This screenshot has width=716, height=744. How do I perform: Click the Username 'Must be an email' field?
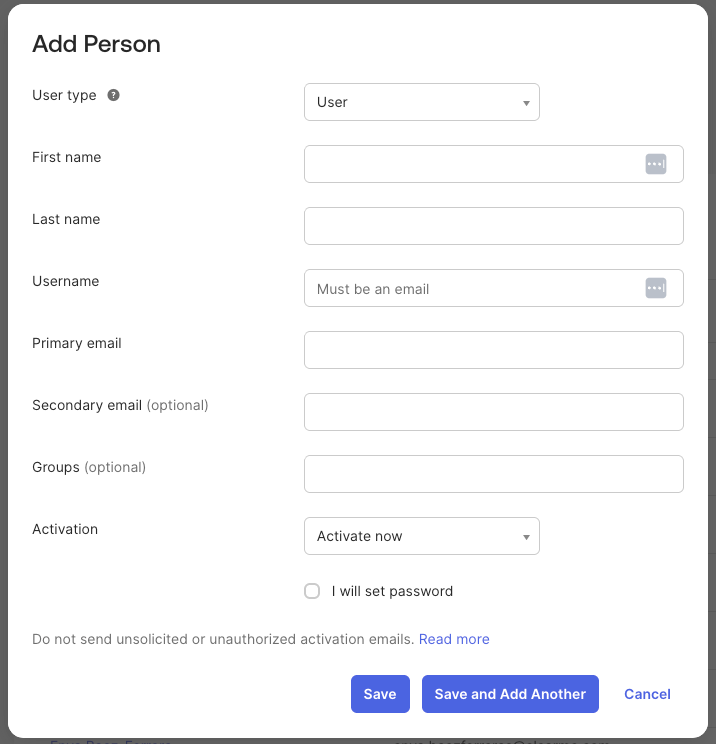pyautogui.click(x=494, y=288)
